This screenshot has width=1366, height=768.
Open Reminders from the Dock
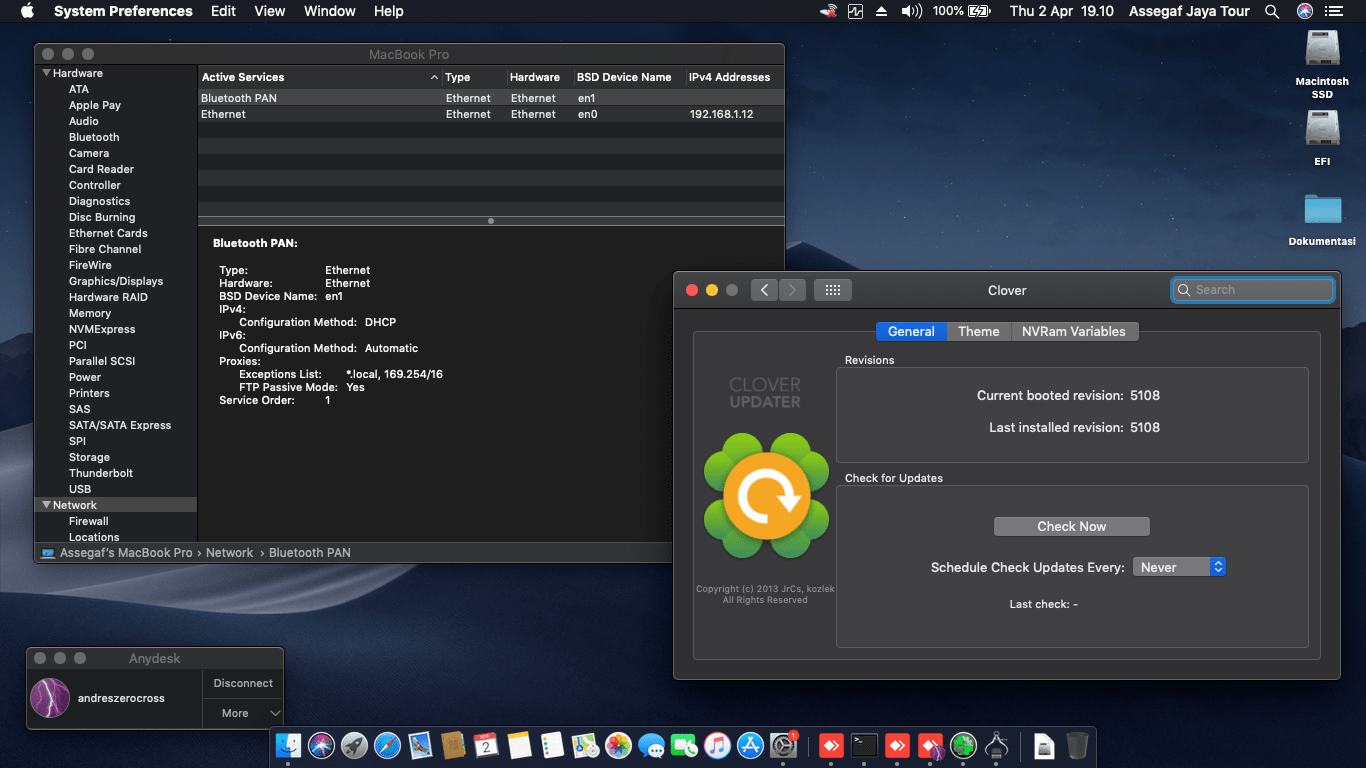coord(552,745)
